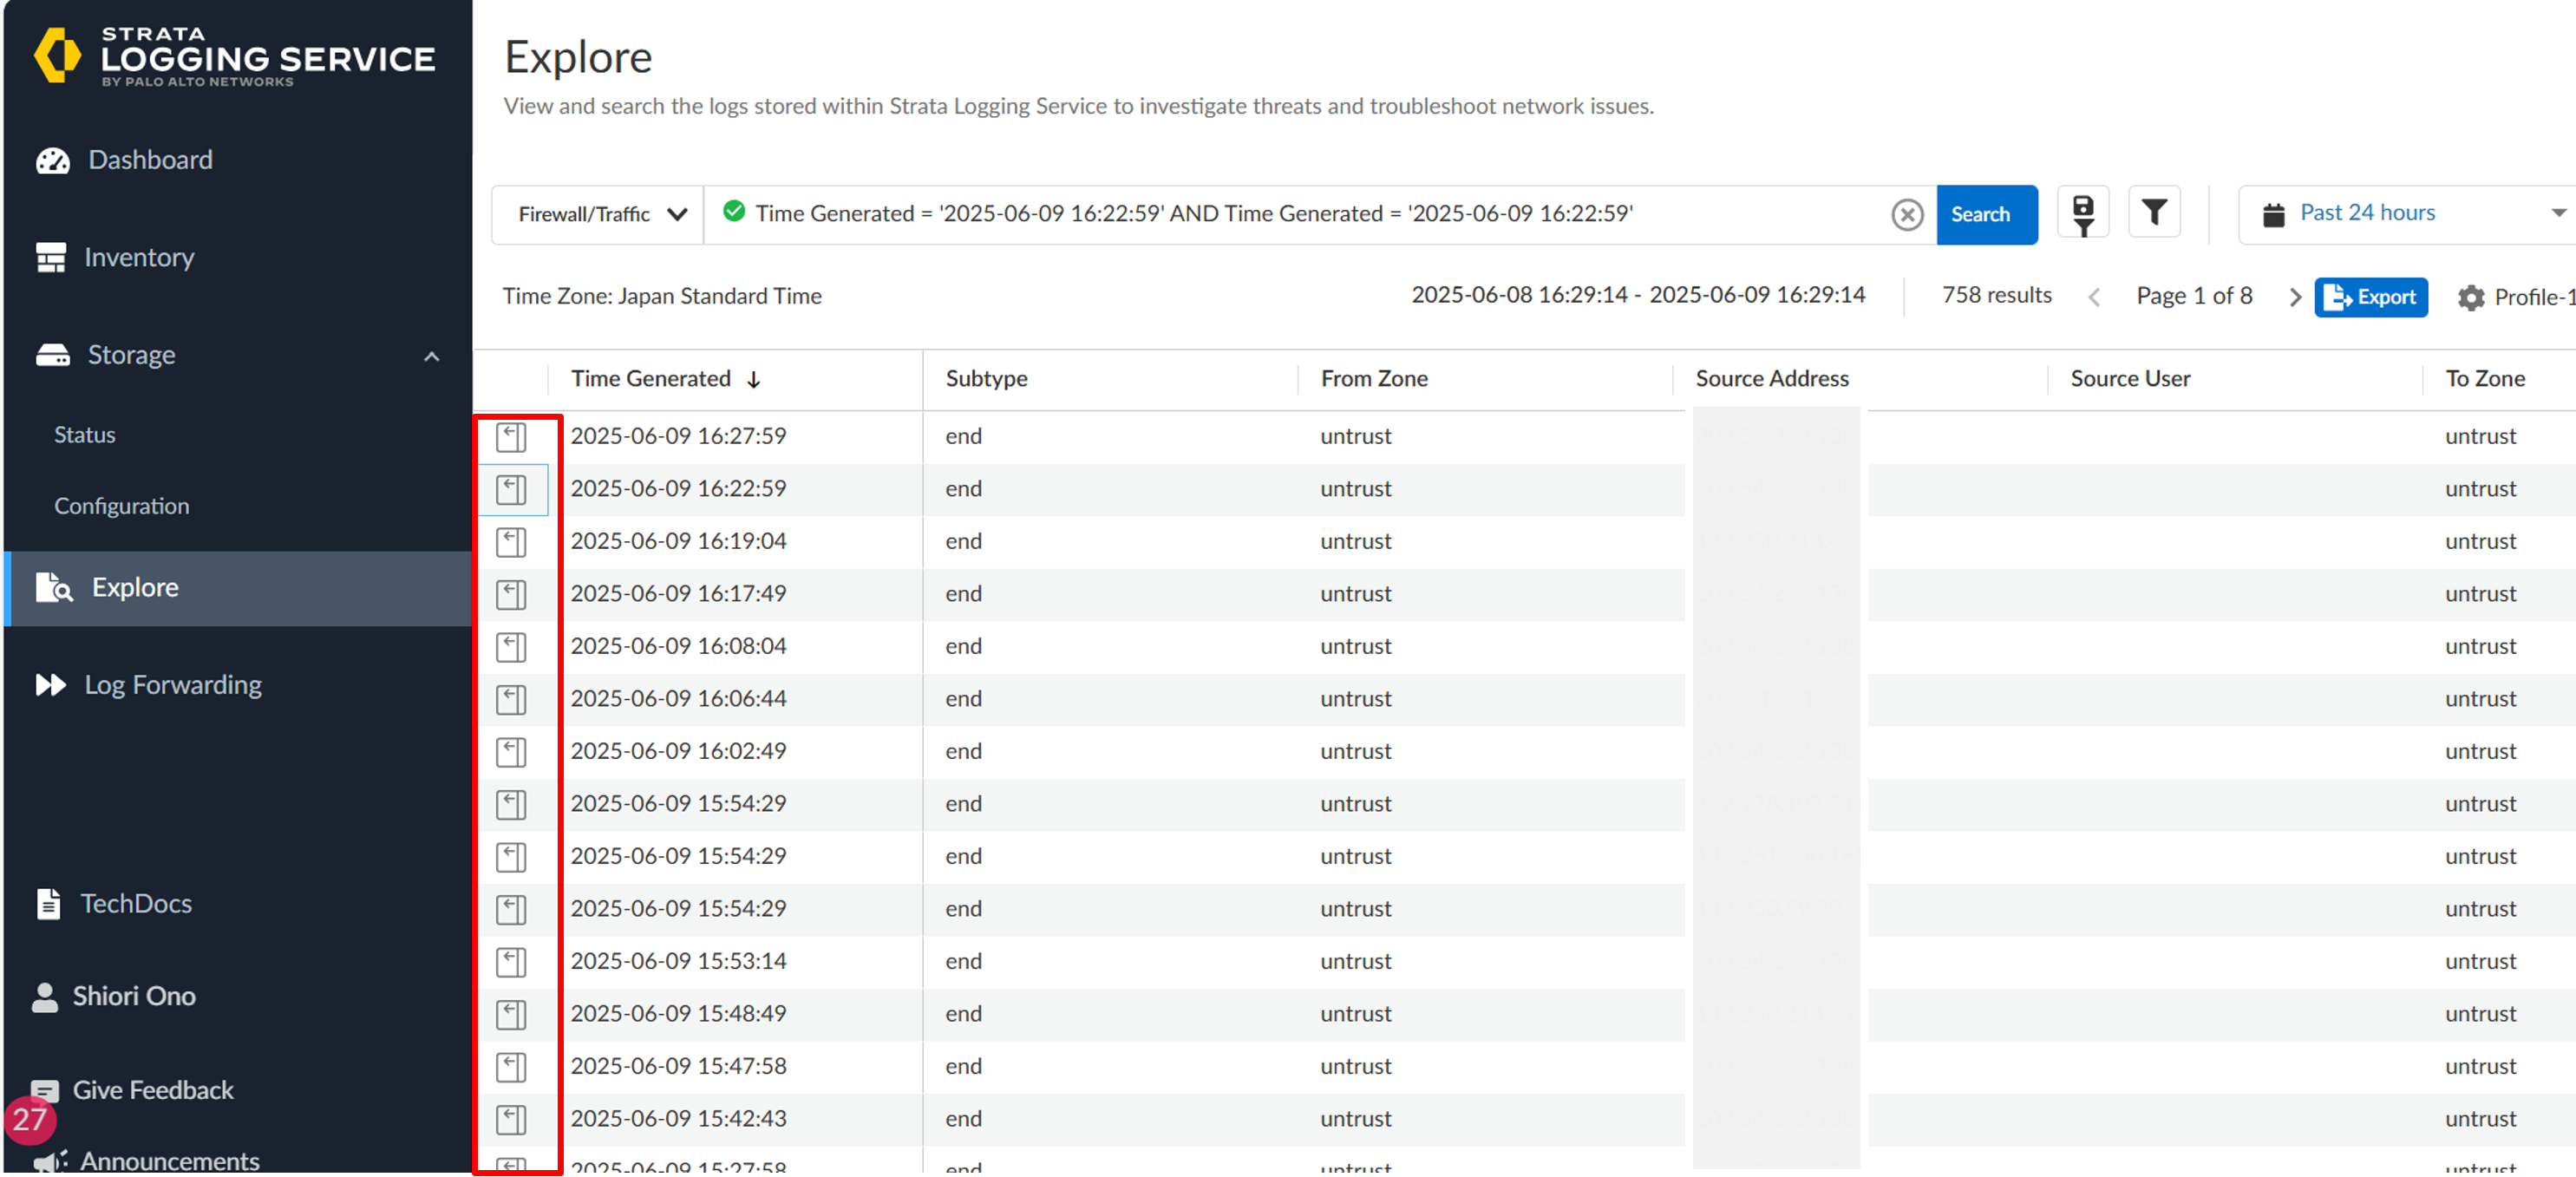Open Give Feedback
The image size is (2576, 1177).
click(153, 1090)
